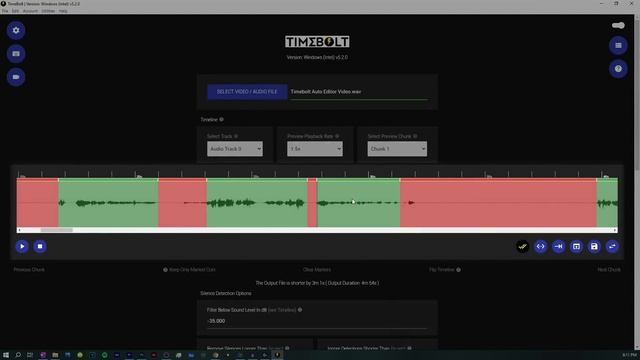Click Keep Only Marked Cuts
The image size is (640, 360).
[192, 270]
